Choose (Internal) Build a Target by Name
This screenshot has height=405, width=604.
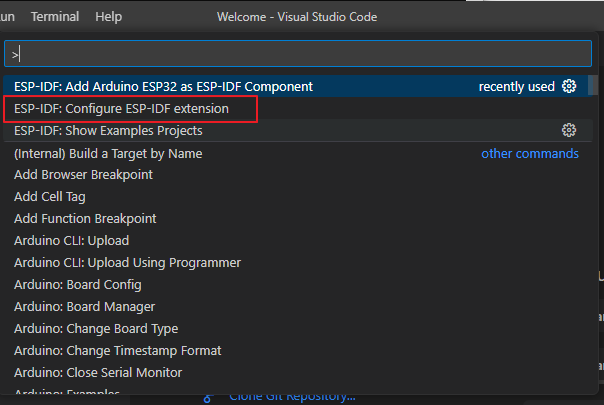click(x=296, y=153)
